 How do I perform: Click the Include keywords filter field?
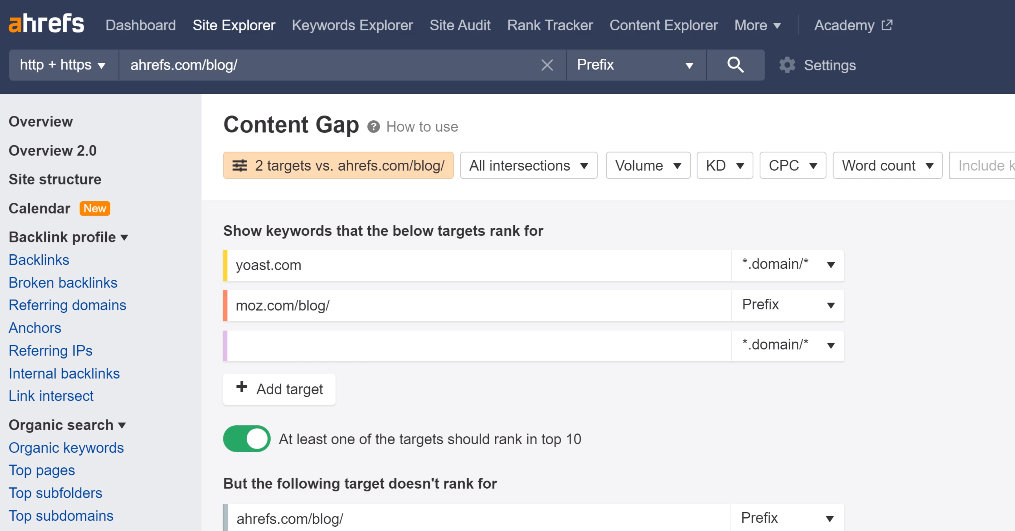(x=982, y=166)
